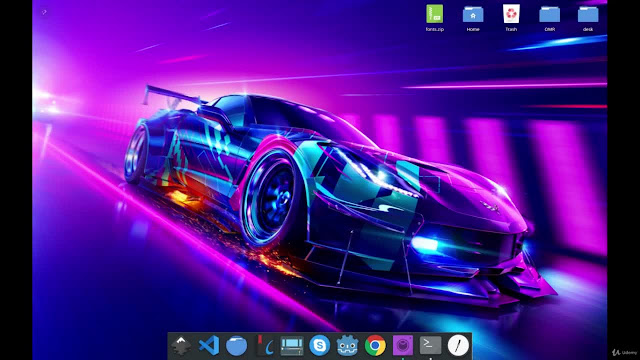Select the Home folder icon on desktop

473,14
